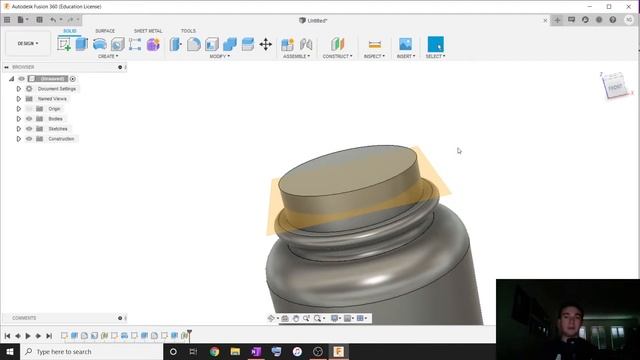Collapse the root component tree

point(11,79)
